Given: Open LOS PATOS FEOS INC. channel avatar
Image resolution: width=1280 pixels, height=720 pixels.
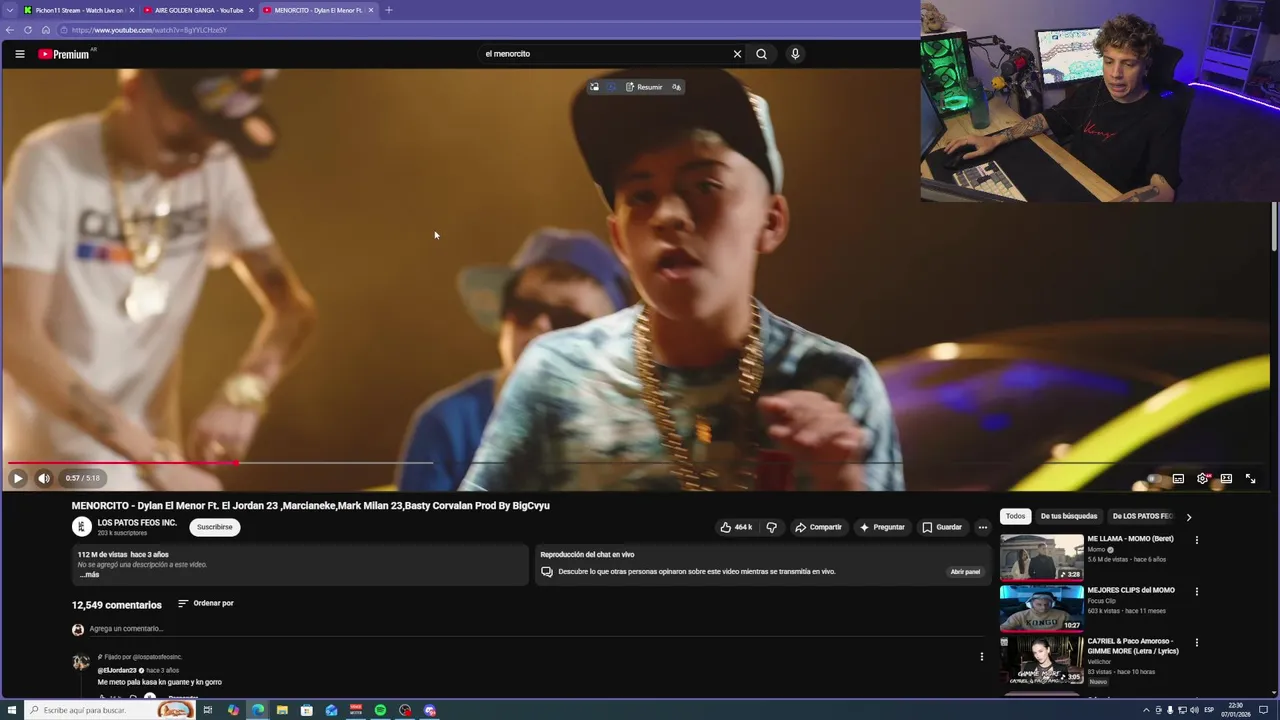Looking at the screenshot, I should point(81,527).
